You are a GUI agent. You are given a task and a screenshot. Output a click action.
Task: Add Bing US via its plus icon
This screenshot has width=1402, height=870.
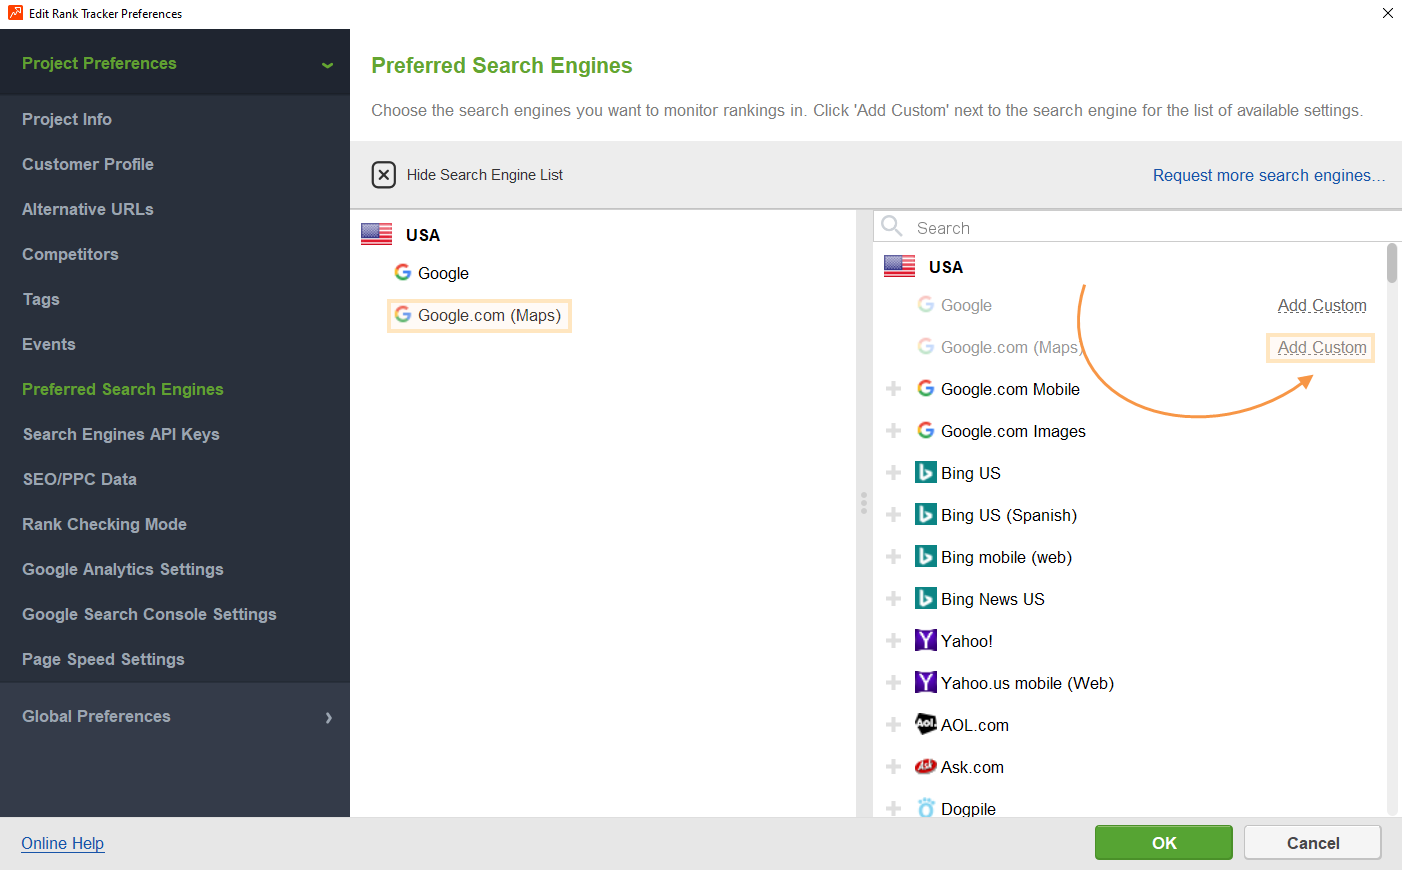pos(894,473)
